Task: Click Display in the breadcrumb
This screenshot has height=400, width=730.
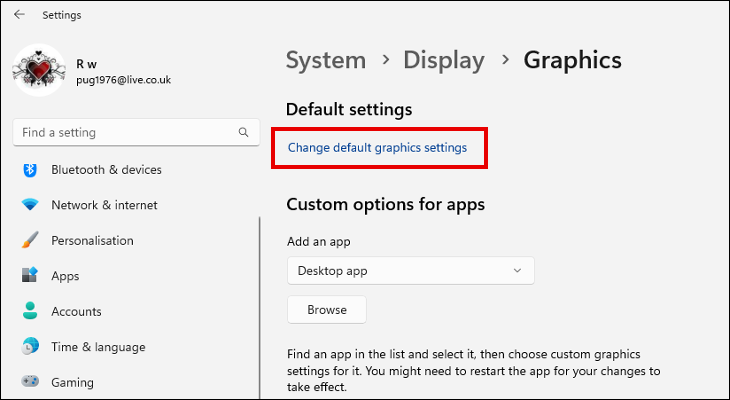Action: coord(444,60)
